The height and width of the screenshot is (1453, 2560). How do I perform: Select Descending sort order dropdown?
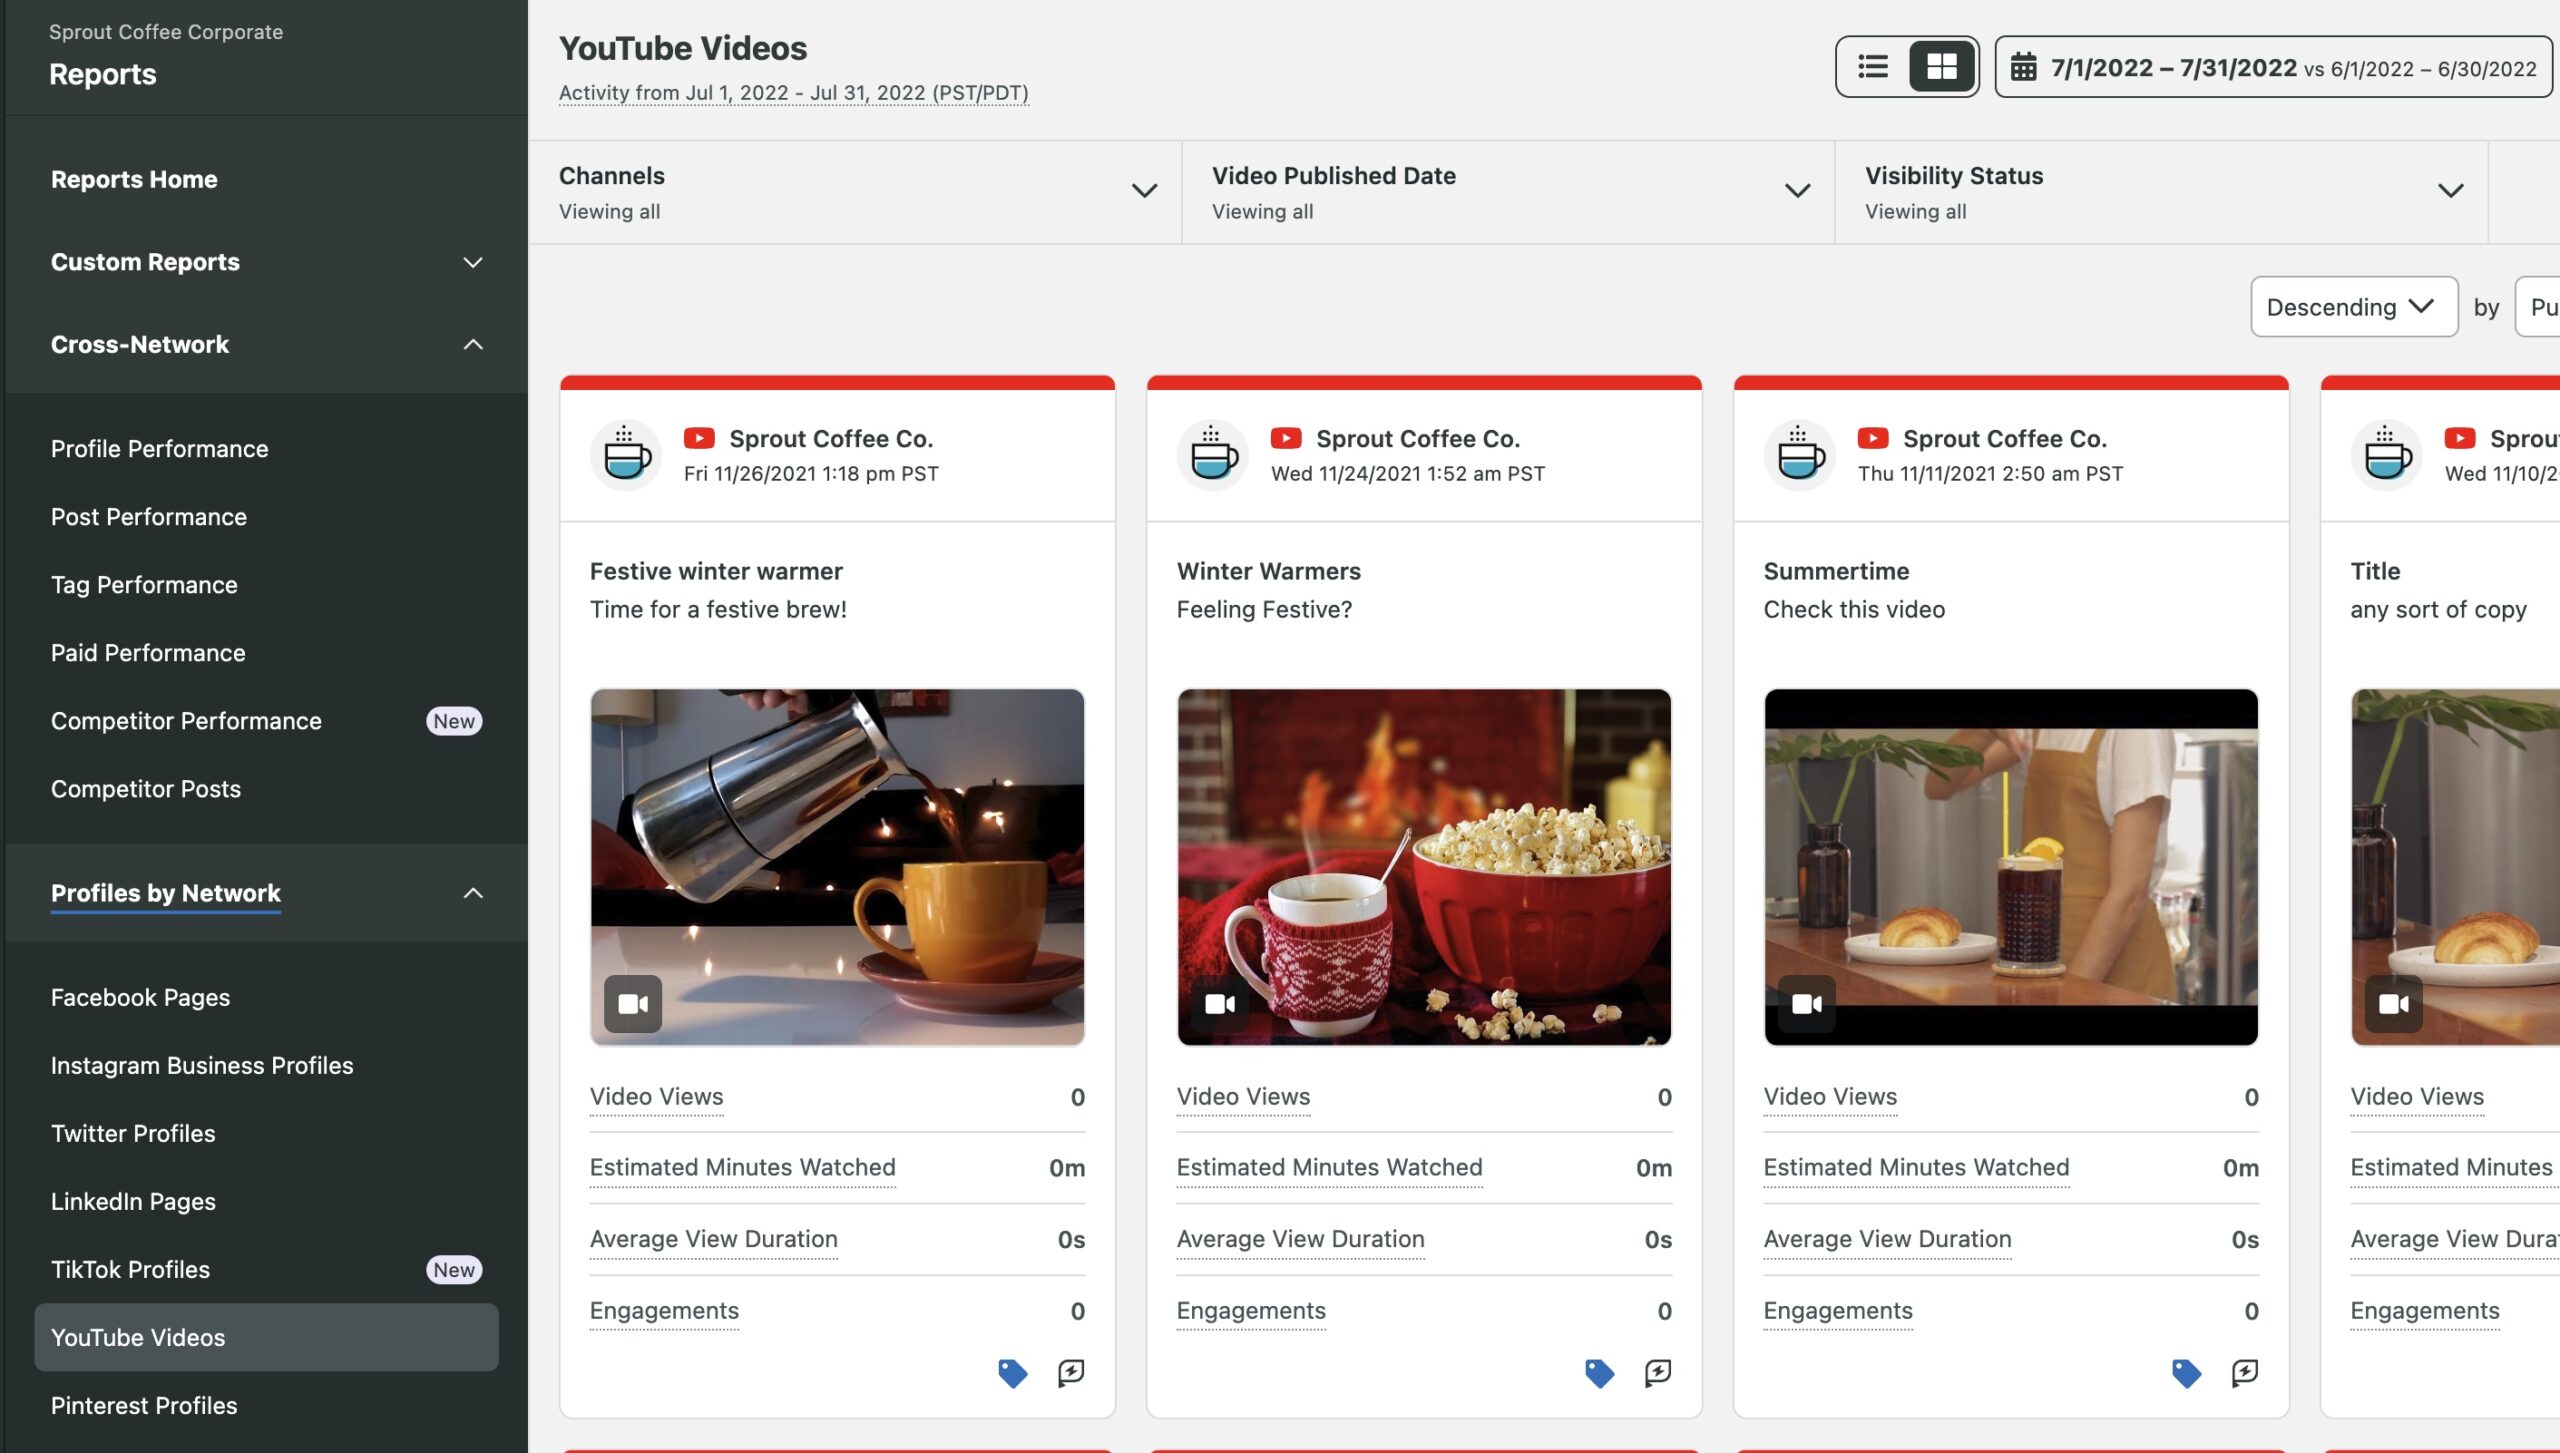[x=2353, y=304]
